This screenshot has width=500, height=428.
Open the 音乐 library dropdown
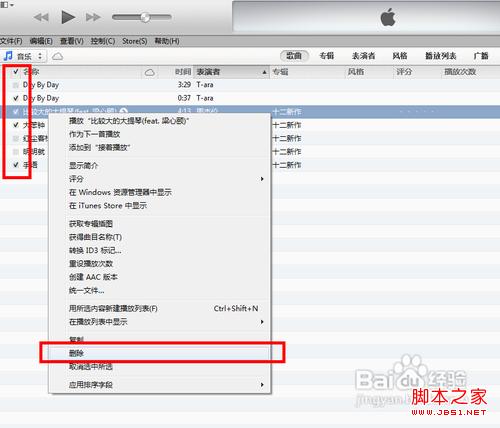click(x=24, y=56)
